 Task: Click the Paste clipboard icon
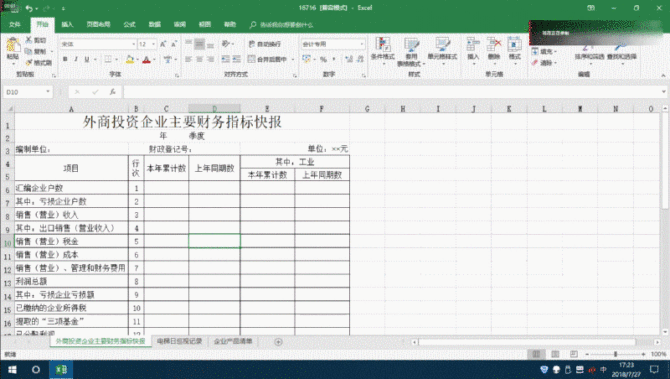[x=13, y=45]
